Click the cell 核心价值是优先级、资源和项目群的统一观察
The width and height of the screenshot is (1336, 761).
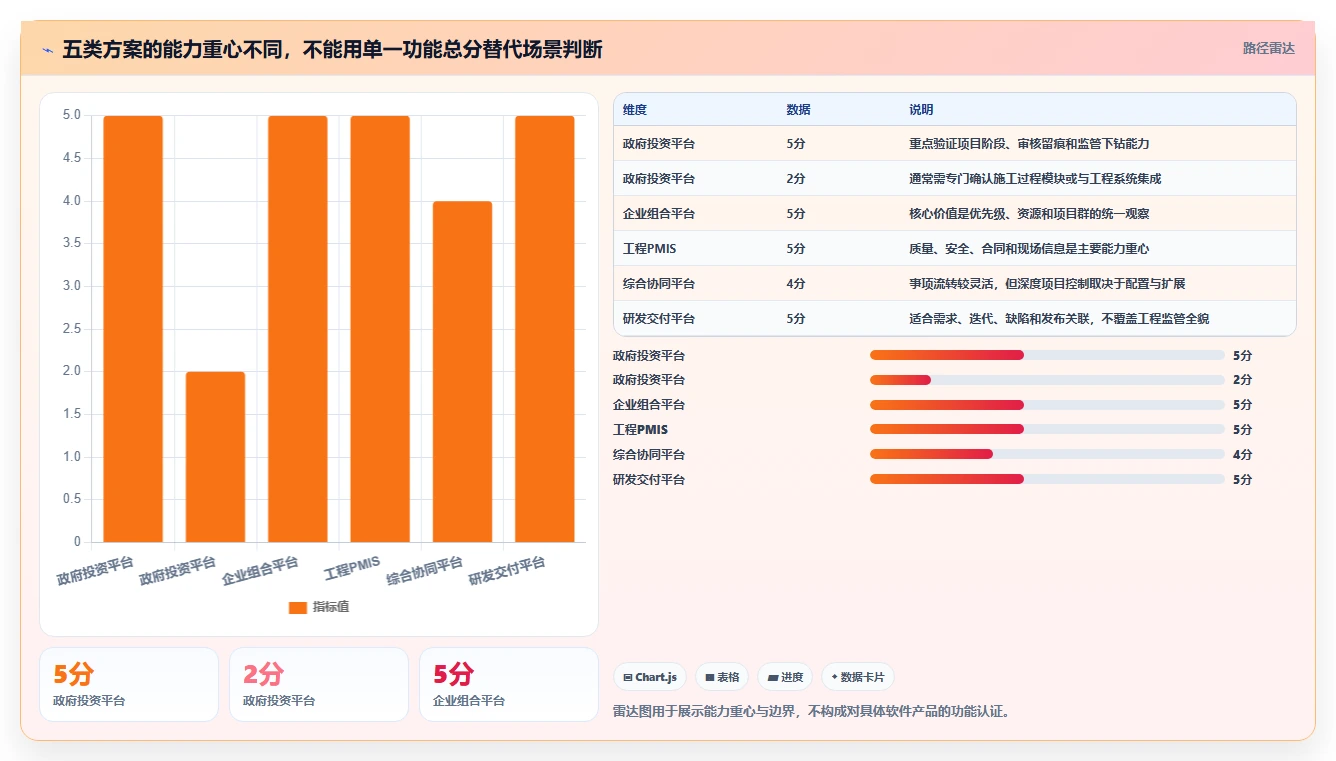pos(1029,214)
